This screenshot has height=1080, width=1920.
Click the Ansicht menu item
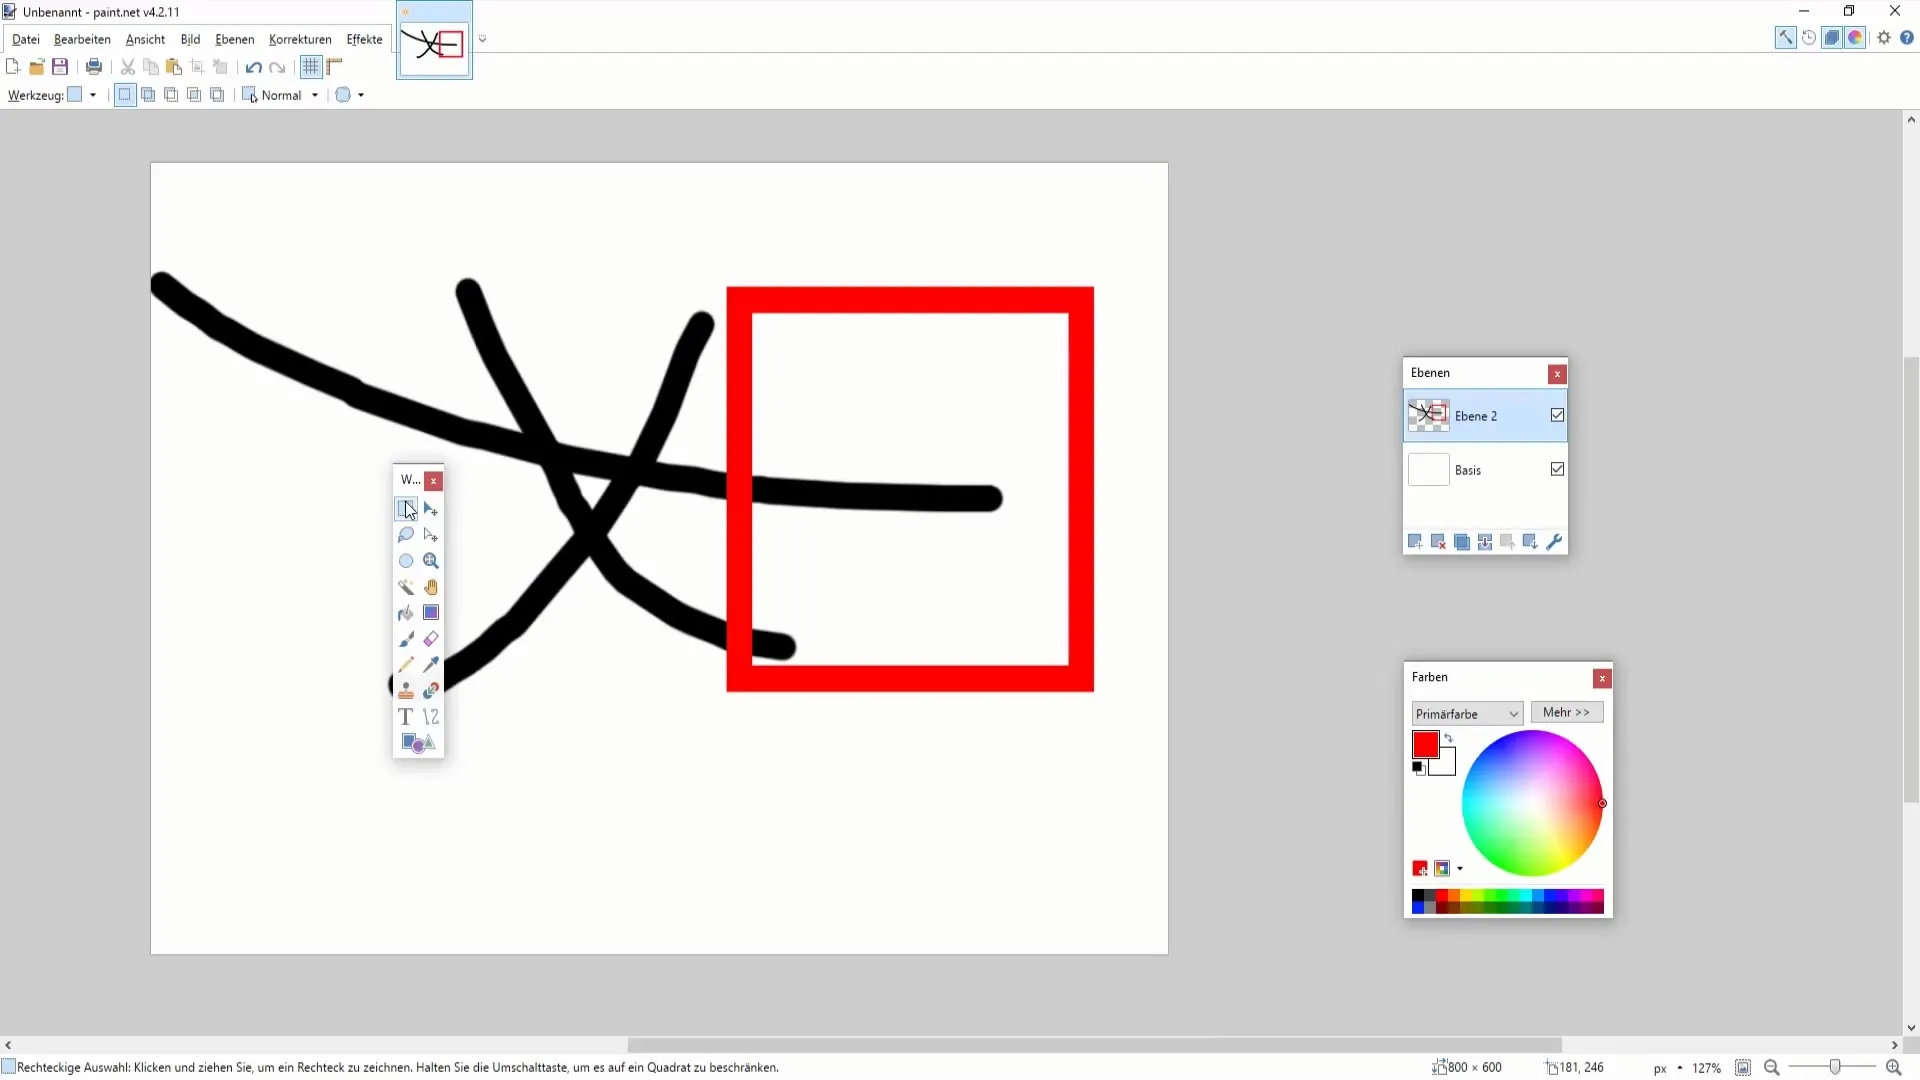click(145, 38)
